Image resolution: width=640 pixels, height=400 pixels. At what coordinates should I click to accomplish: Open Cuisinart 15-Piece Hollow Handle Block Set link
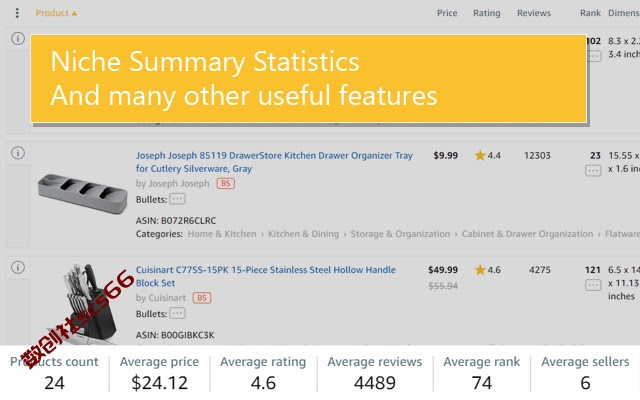coord(265,276)
